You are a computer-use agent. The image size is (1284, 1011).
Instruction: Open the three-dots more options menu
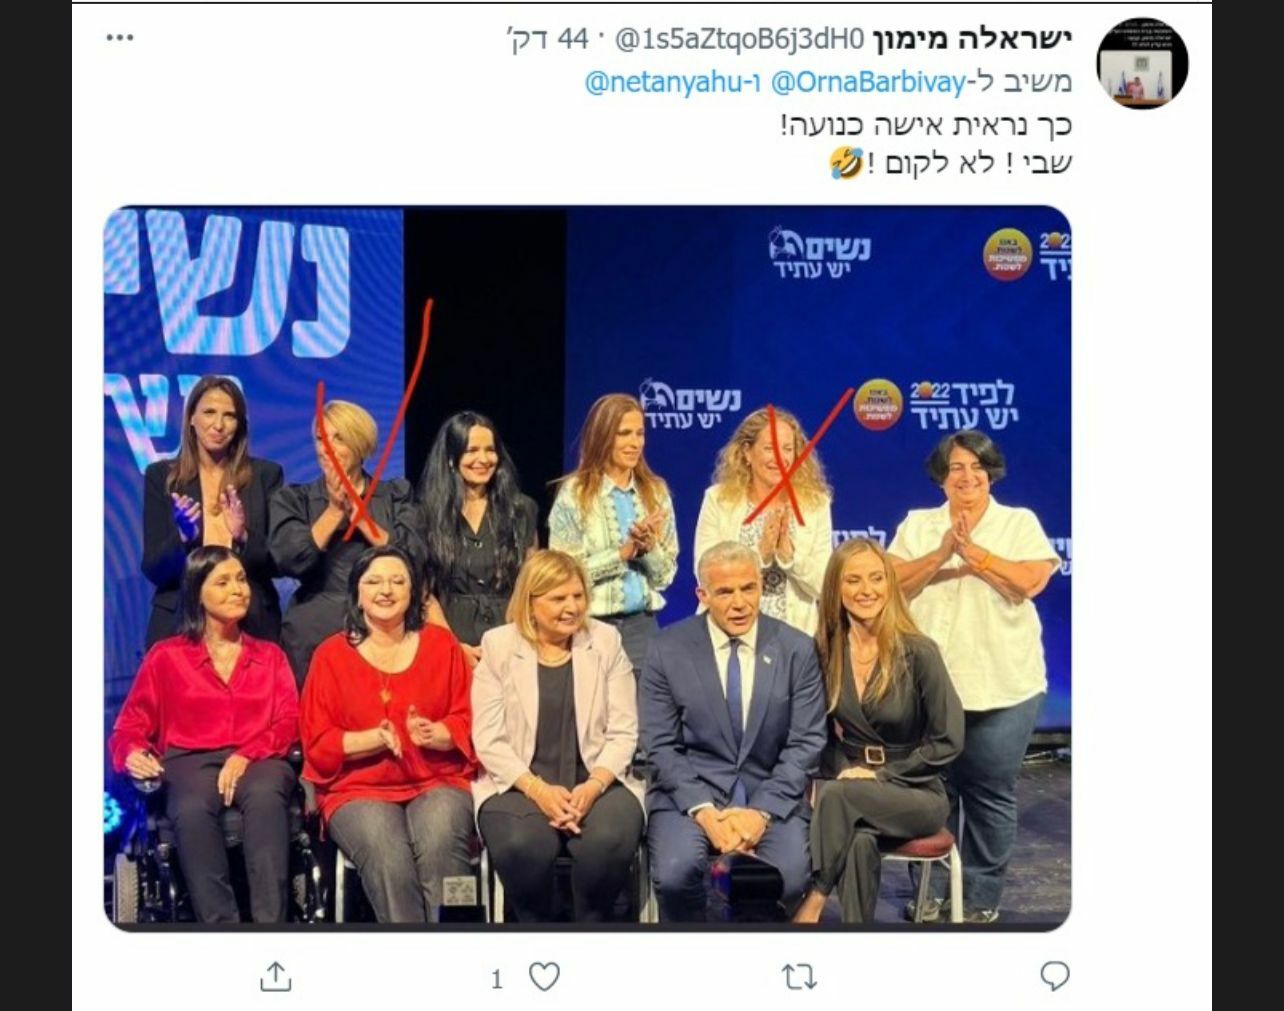[120, 38]
